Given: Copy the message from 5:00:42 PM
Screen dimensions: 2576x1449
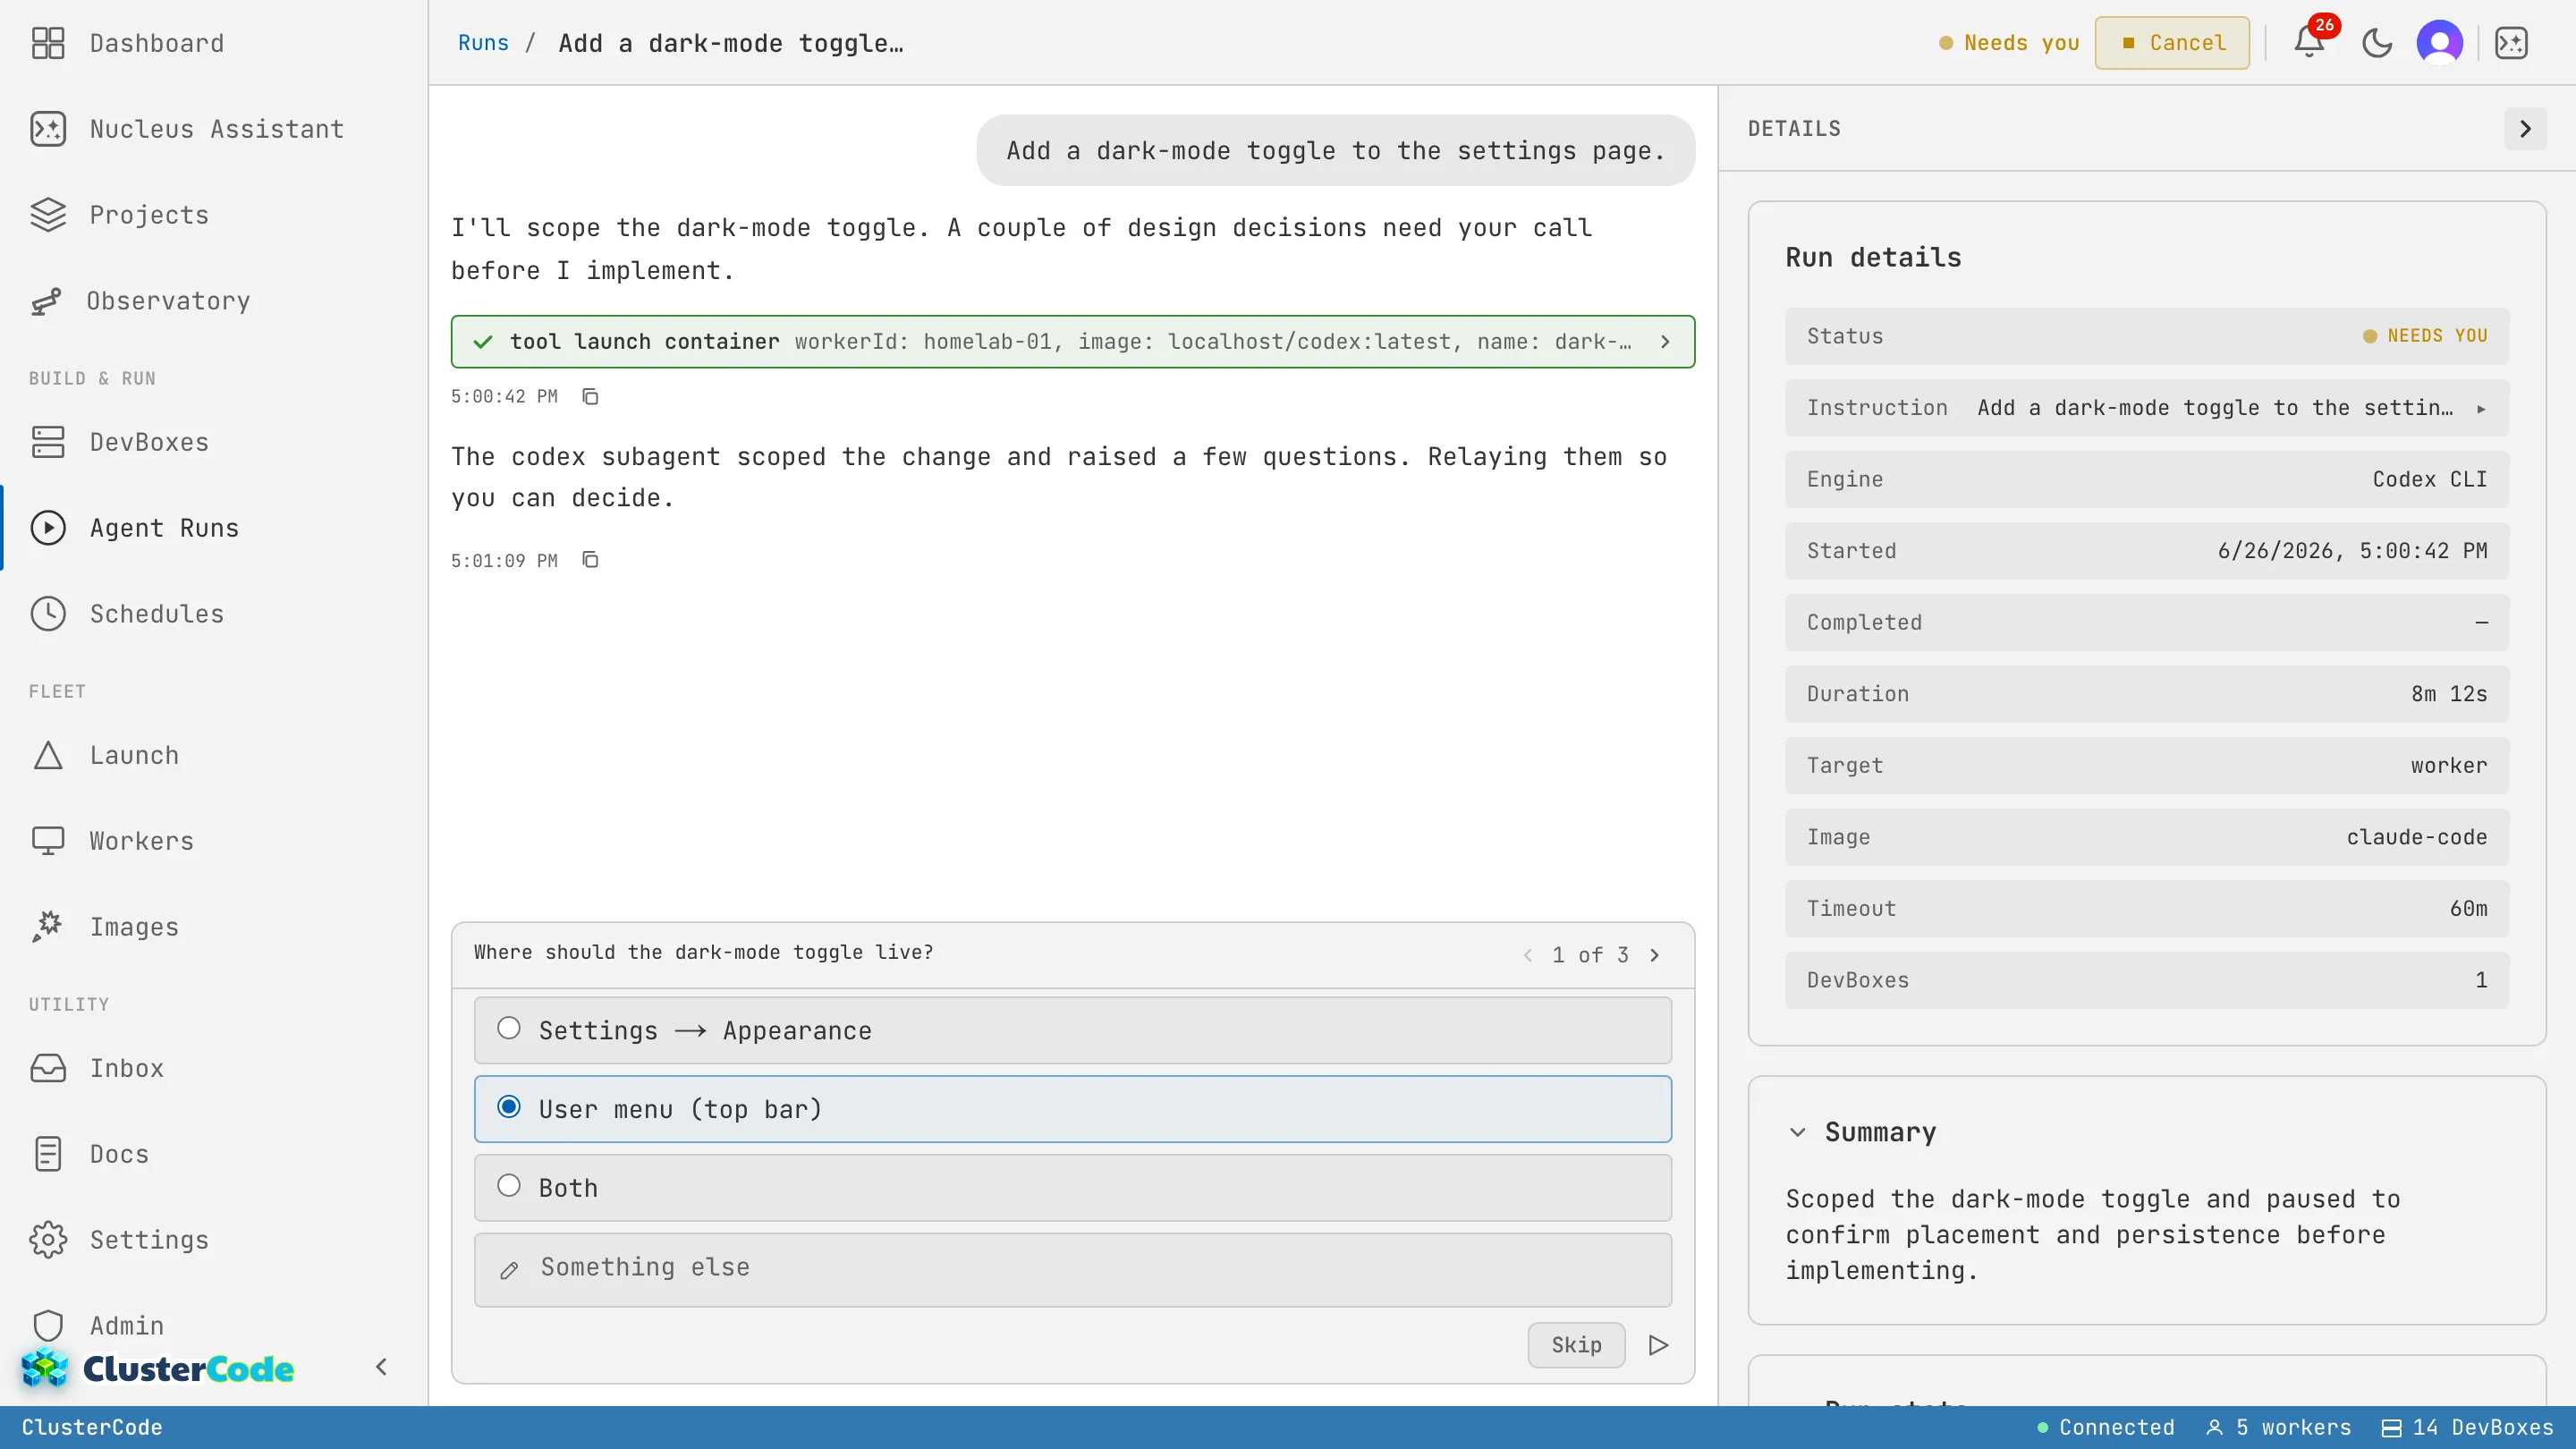Looking at the screenshot, I should point(590,397).
